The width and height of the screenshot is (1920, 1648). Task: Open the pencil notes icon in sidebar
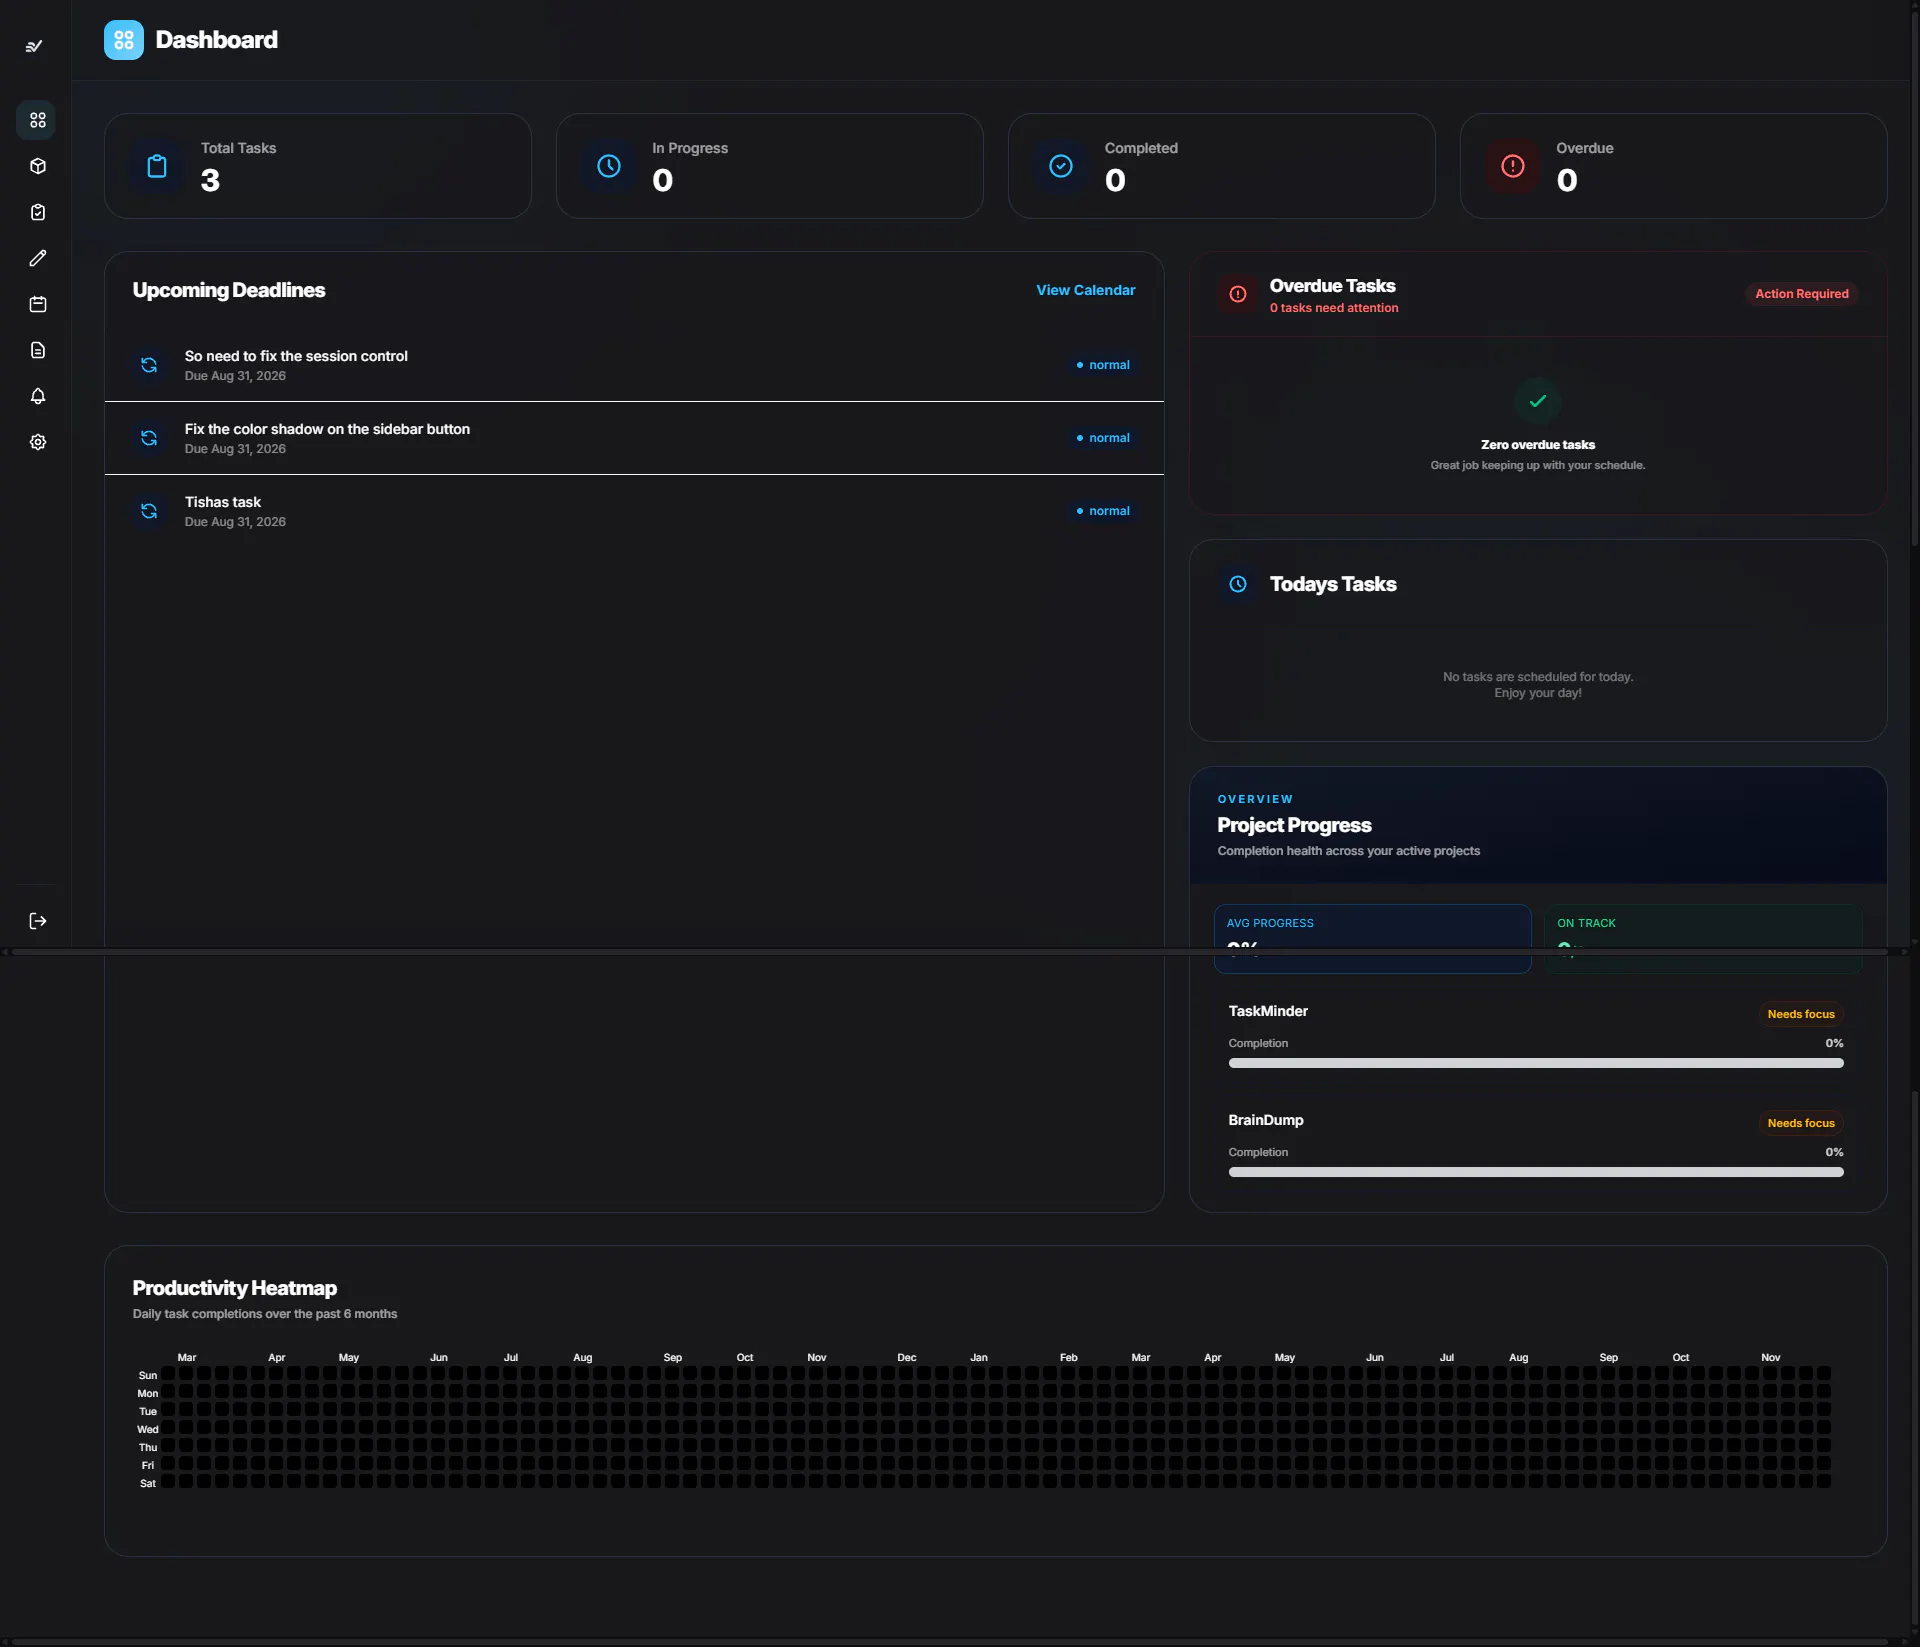coord(38,258)
